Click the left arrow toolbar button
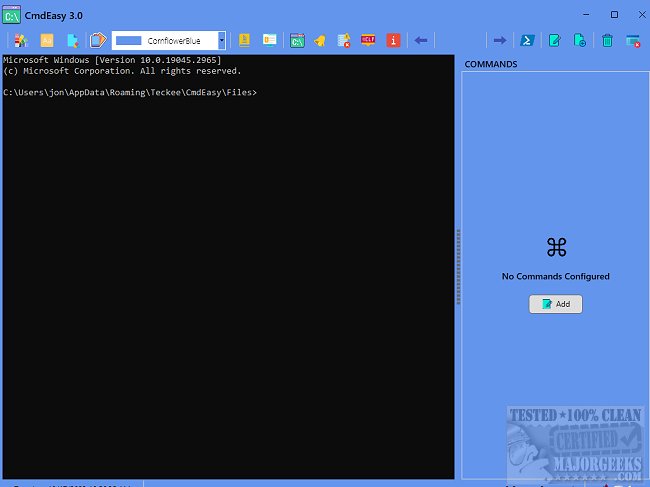Viewport: 650px width, 487px height. click(421, 41)
